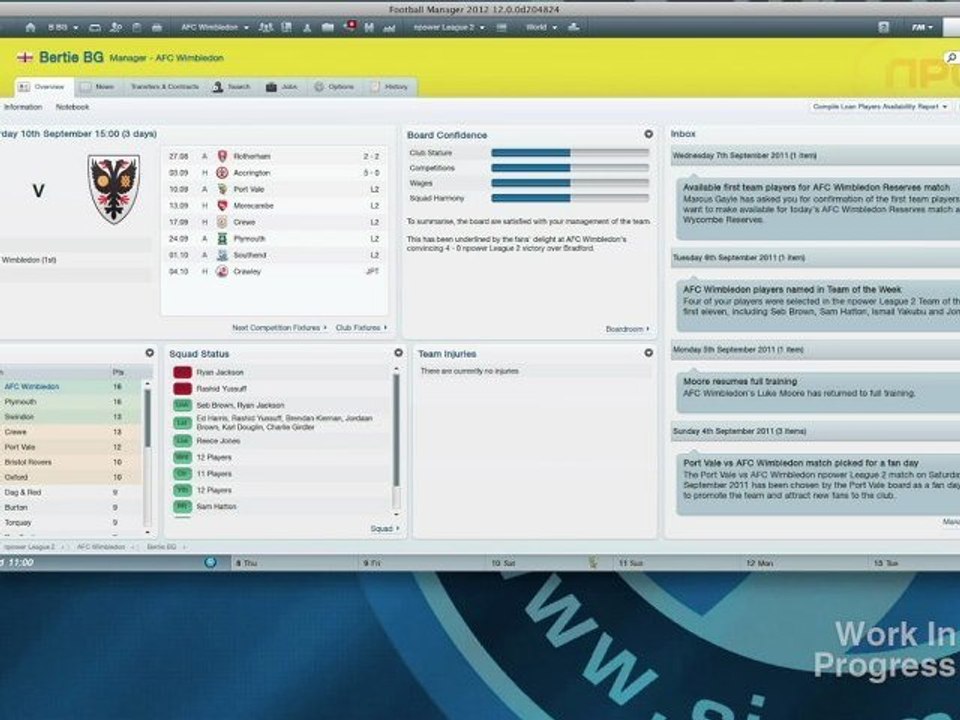The image size is (960, 720).
Task: Open Team Injuries panel settings gear
Action: tap(648, 353)
